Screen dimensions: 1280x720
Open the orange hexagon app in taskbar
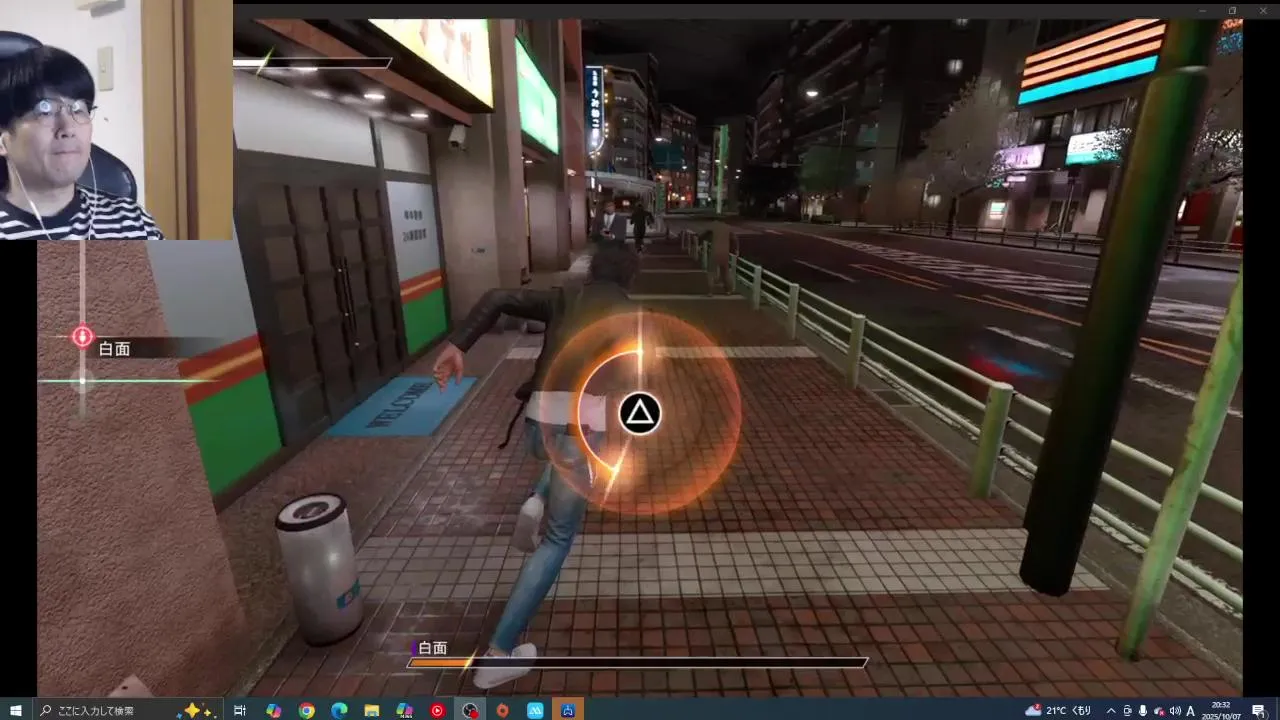click(502, 710)
